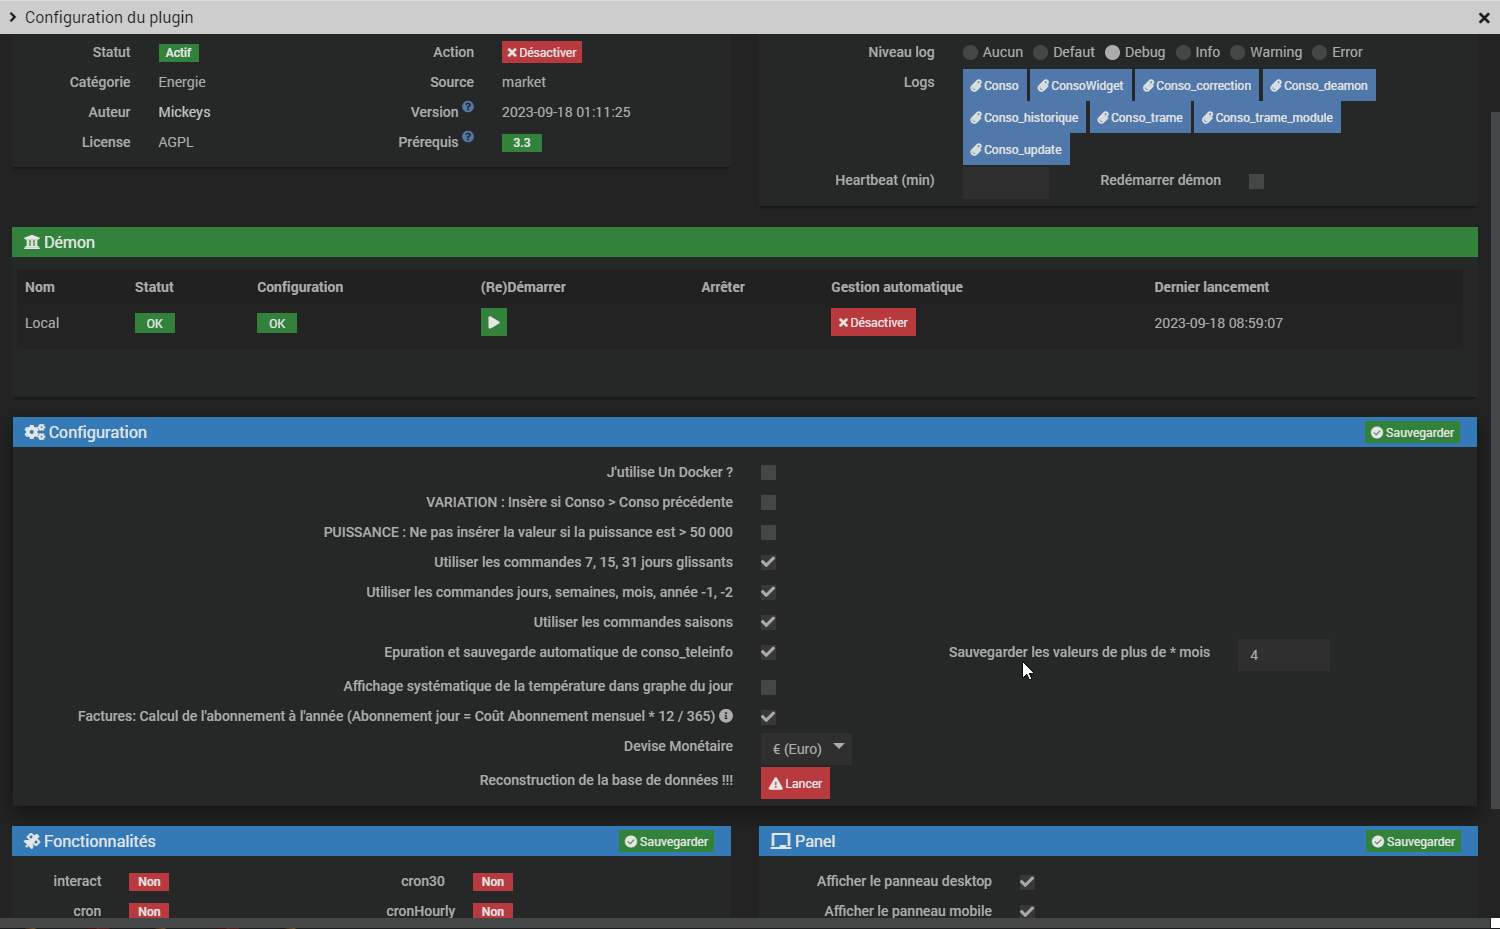Open the Conso_trame_module log
The width and height of the screenshot is (1500, 929).
[1268, 118]
